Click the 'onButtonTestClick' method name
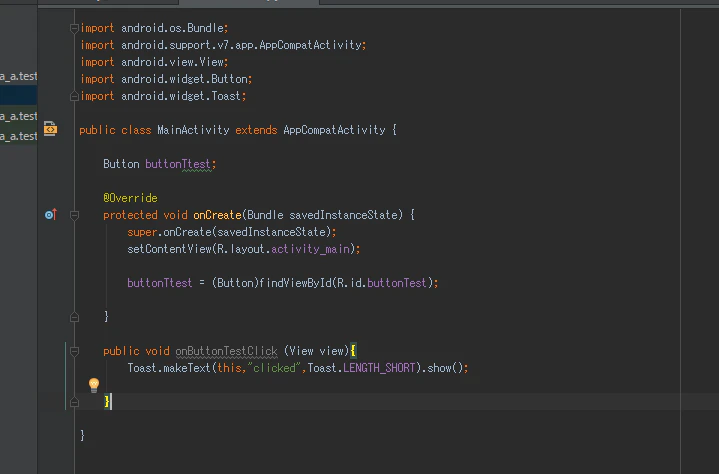 click(x=227, y=351)
